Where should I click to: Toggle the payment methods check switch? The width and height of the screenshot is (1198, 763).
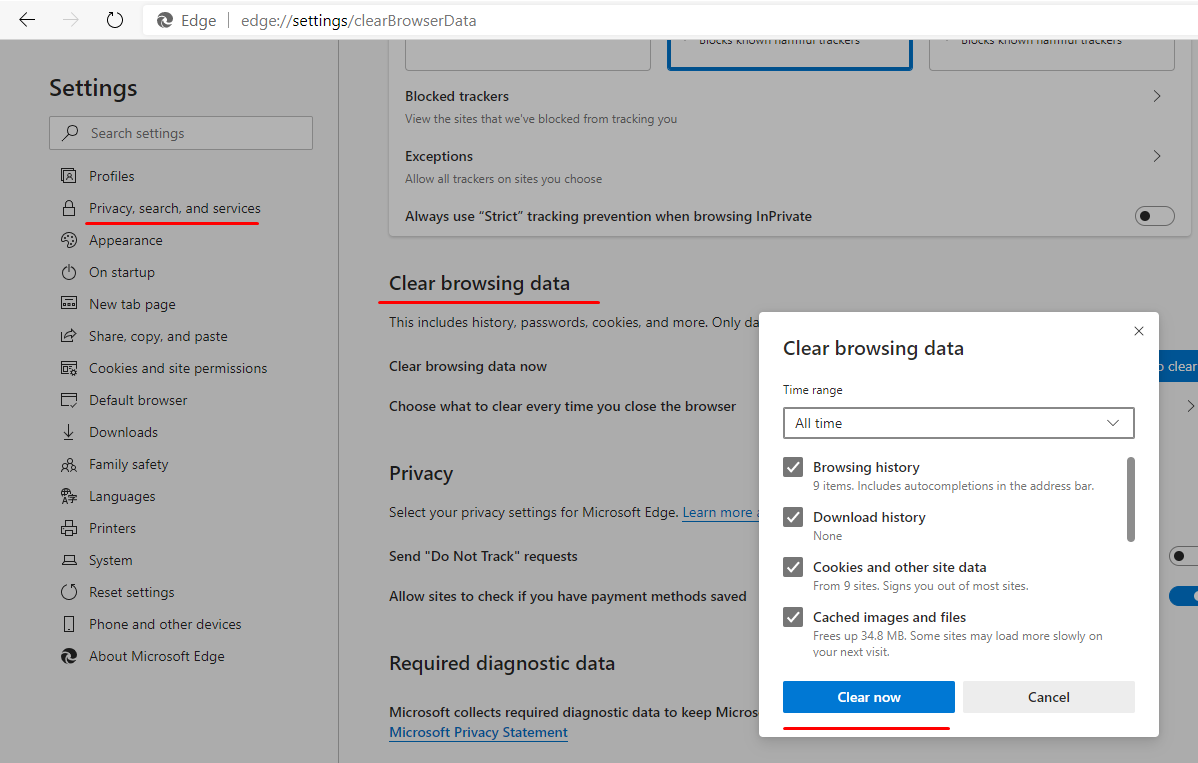click(1183, 596)
